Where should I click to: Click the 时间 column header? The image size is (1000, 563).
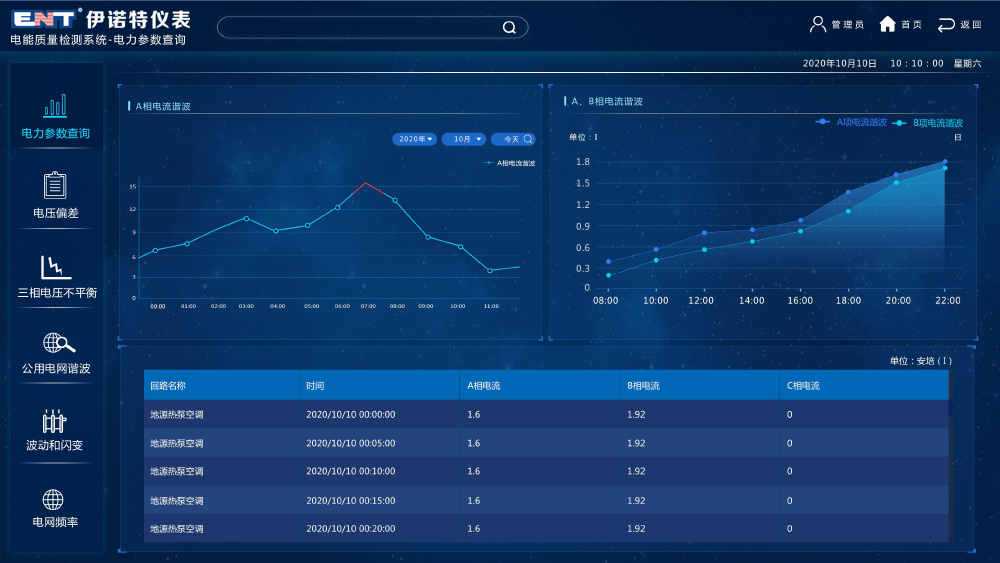pos(315,385)
